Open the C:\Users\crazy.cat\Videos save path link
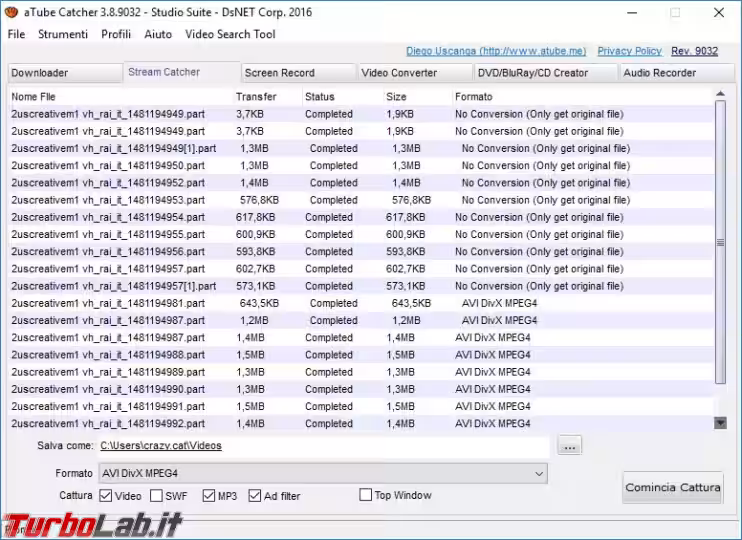Screen dimensions: 742x540 (x=161, y=446)
